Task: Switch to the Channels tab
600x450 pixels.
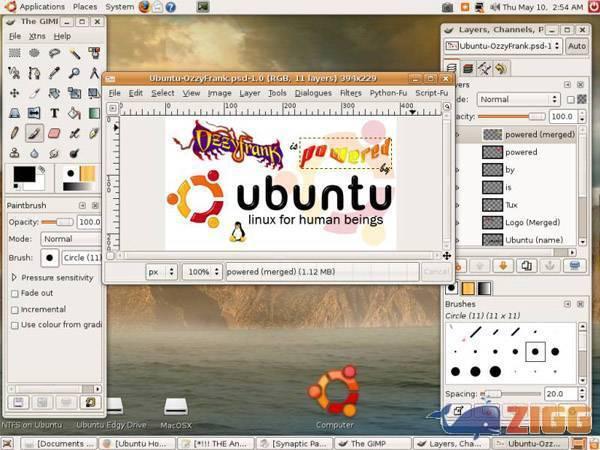Action: [468, 68]
